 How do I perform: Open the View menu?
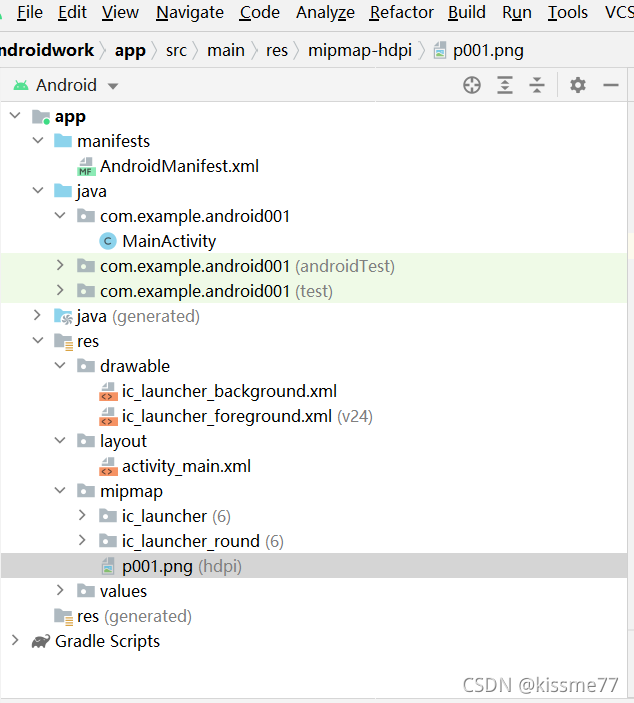[x=120, y=13]
